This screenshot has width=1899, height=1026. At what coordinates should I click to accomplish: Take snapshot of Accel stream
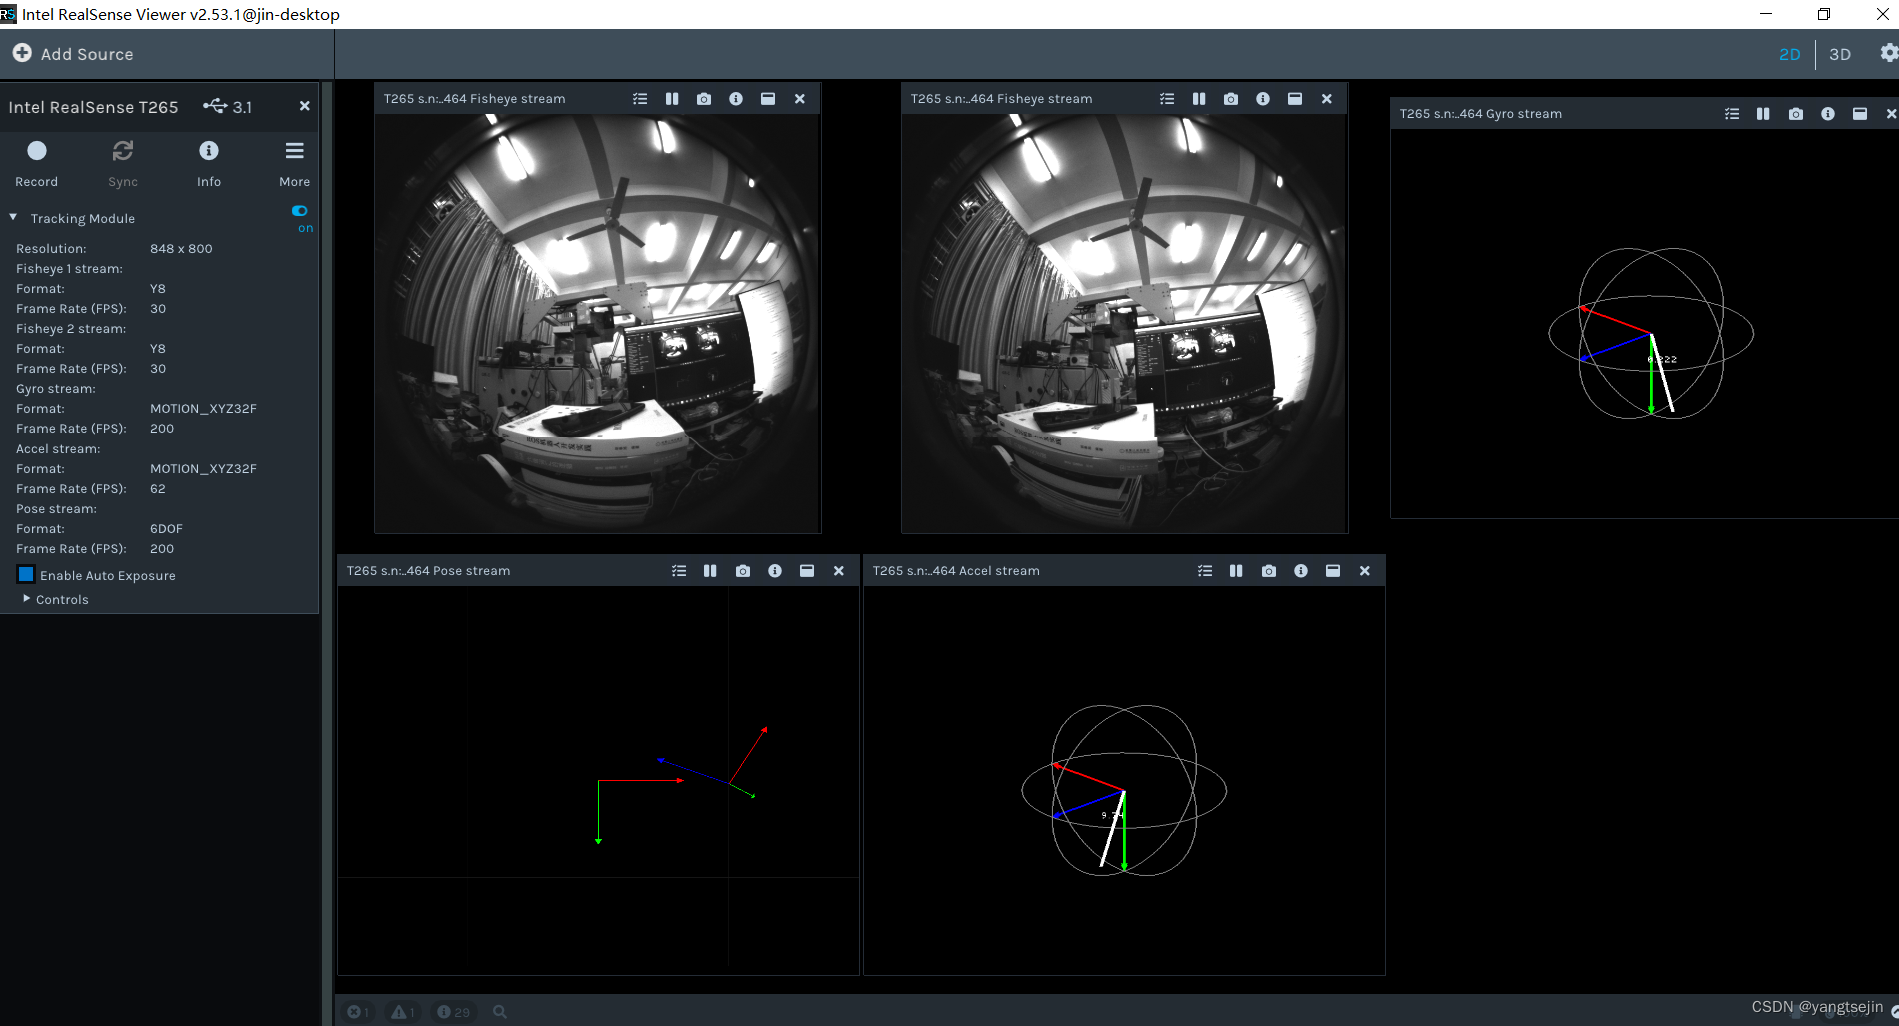[1269, 571]
